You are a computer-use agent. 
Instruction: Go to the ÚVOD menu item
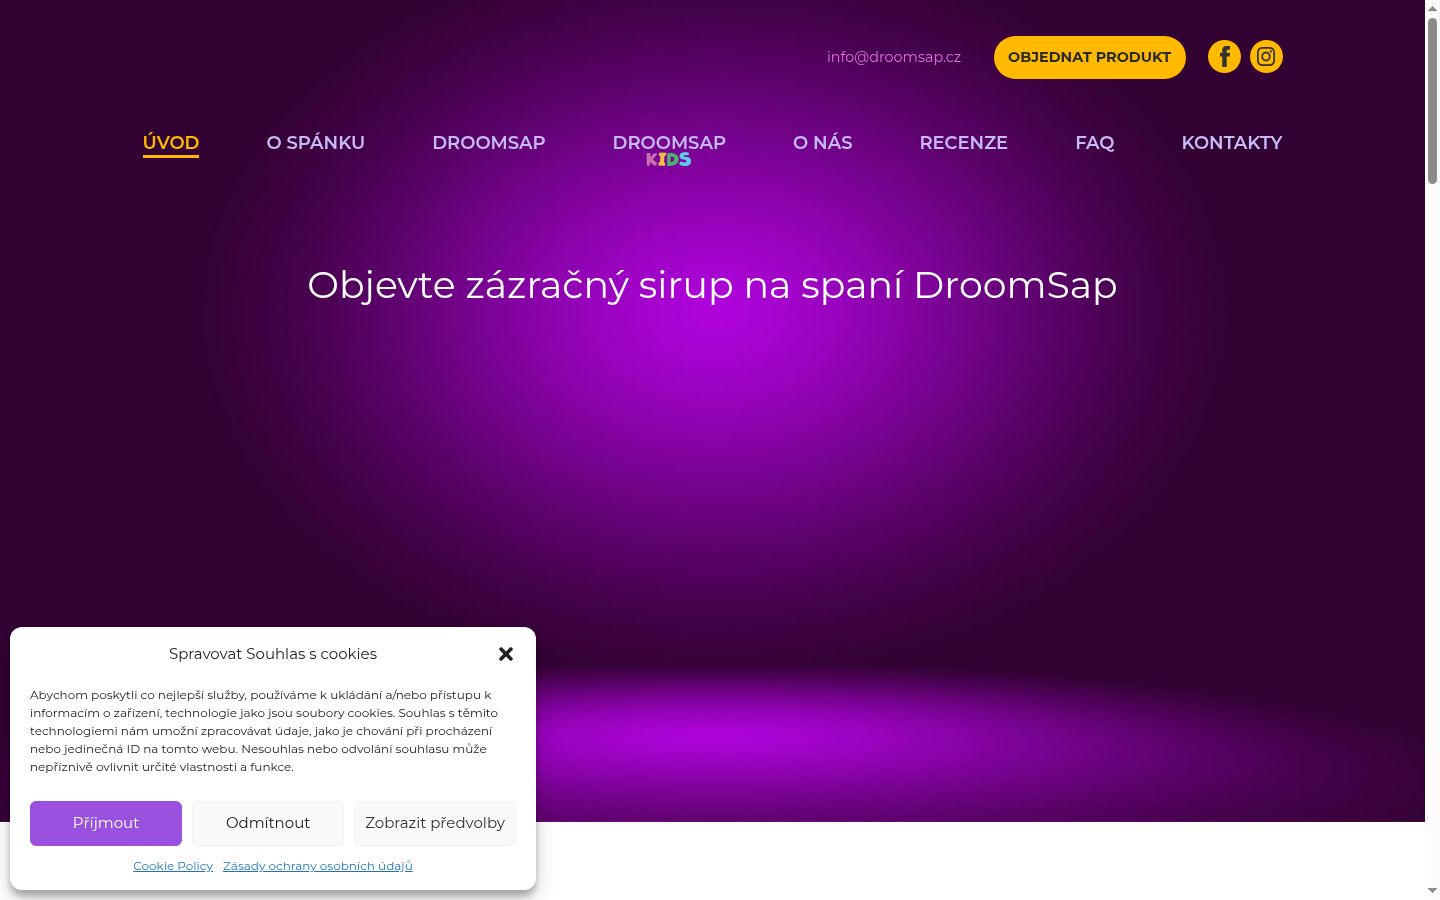(x=171, y=143)
